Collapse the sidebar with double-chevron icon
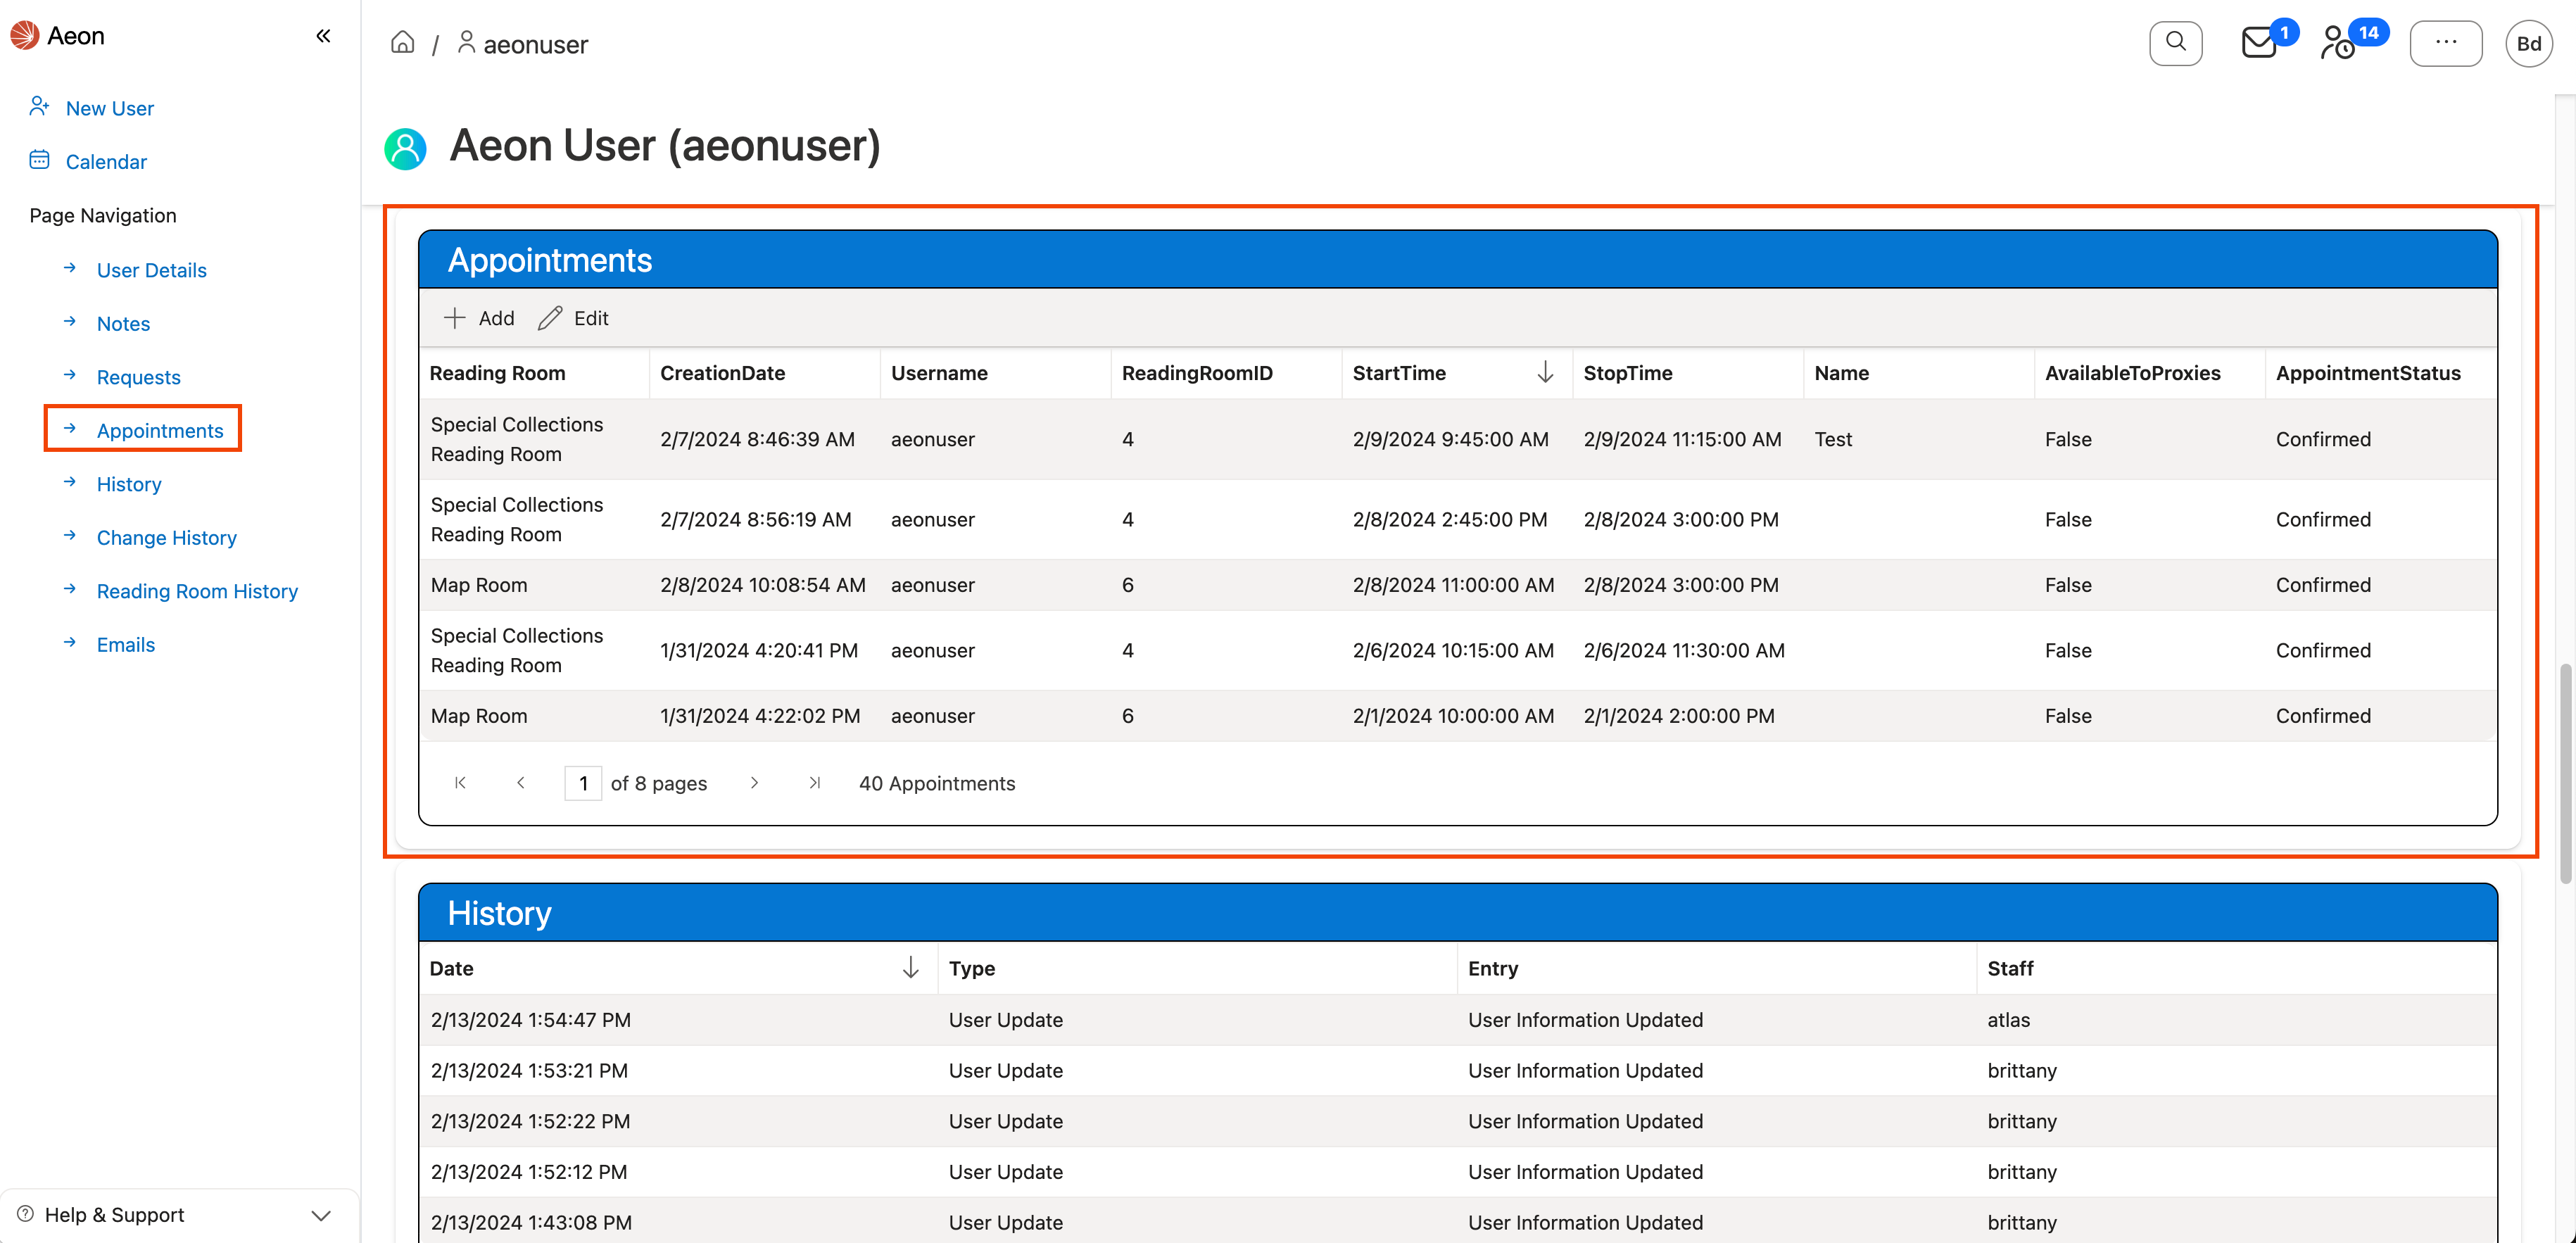 [x=323, y=35]
